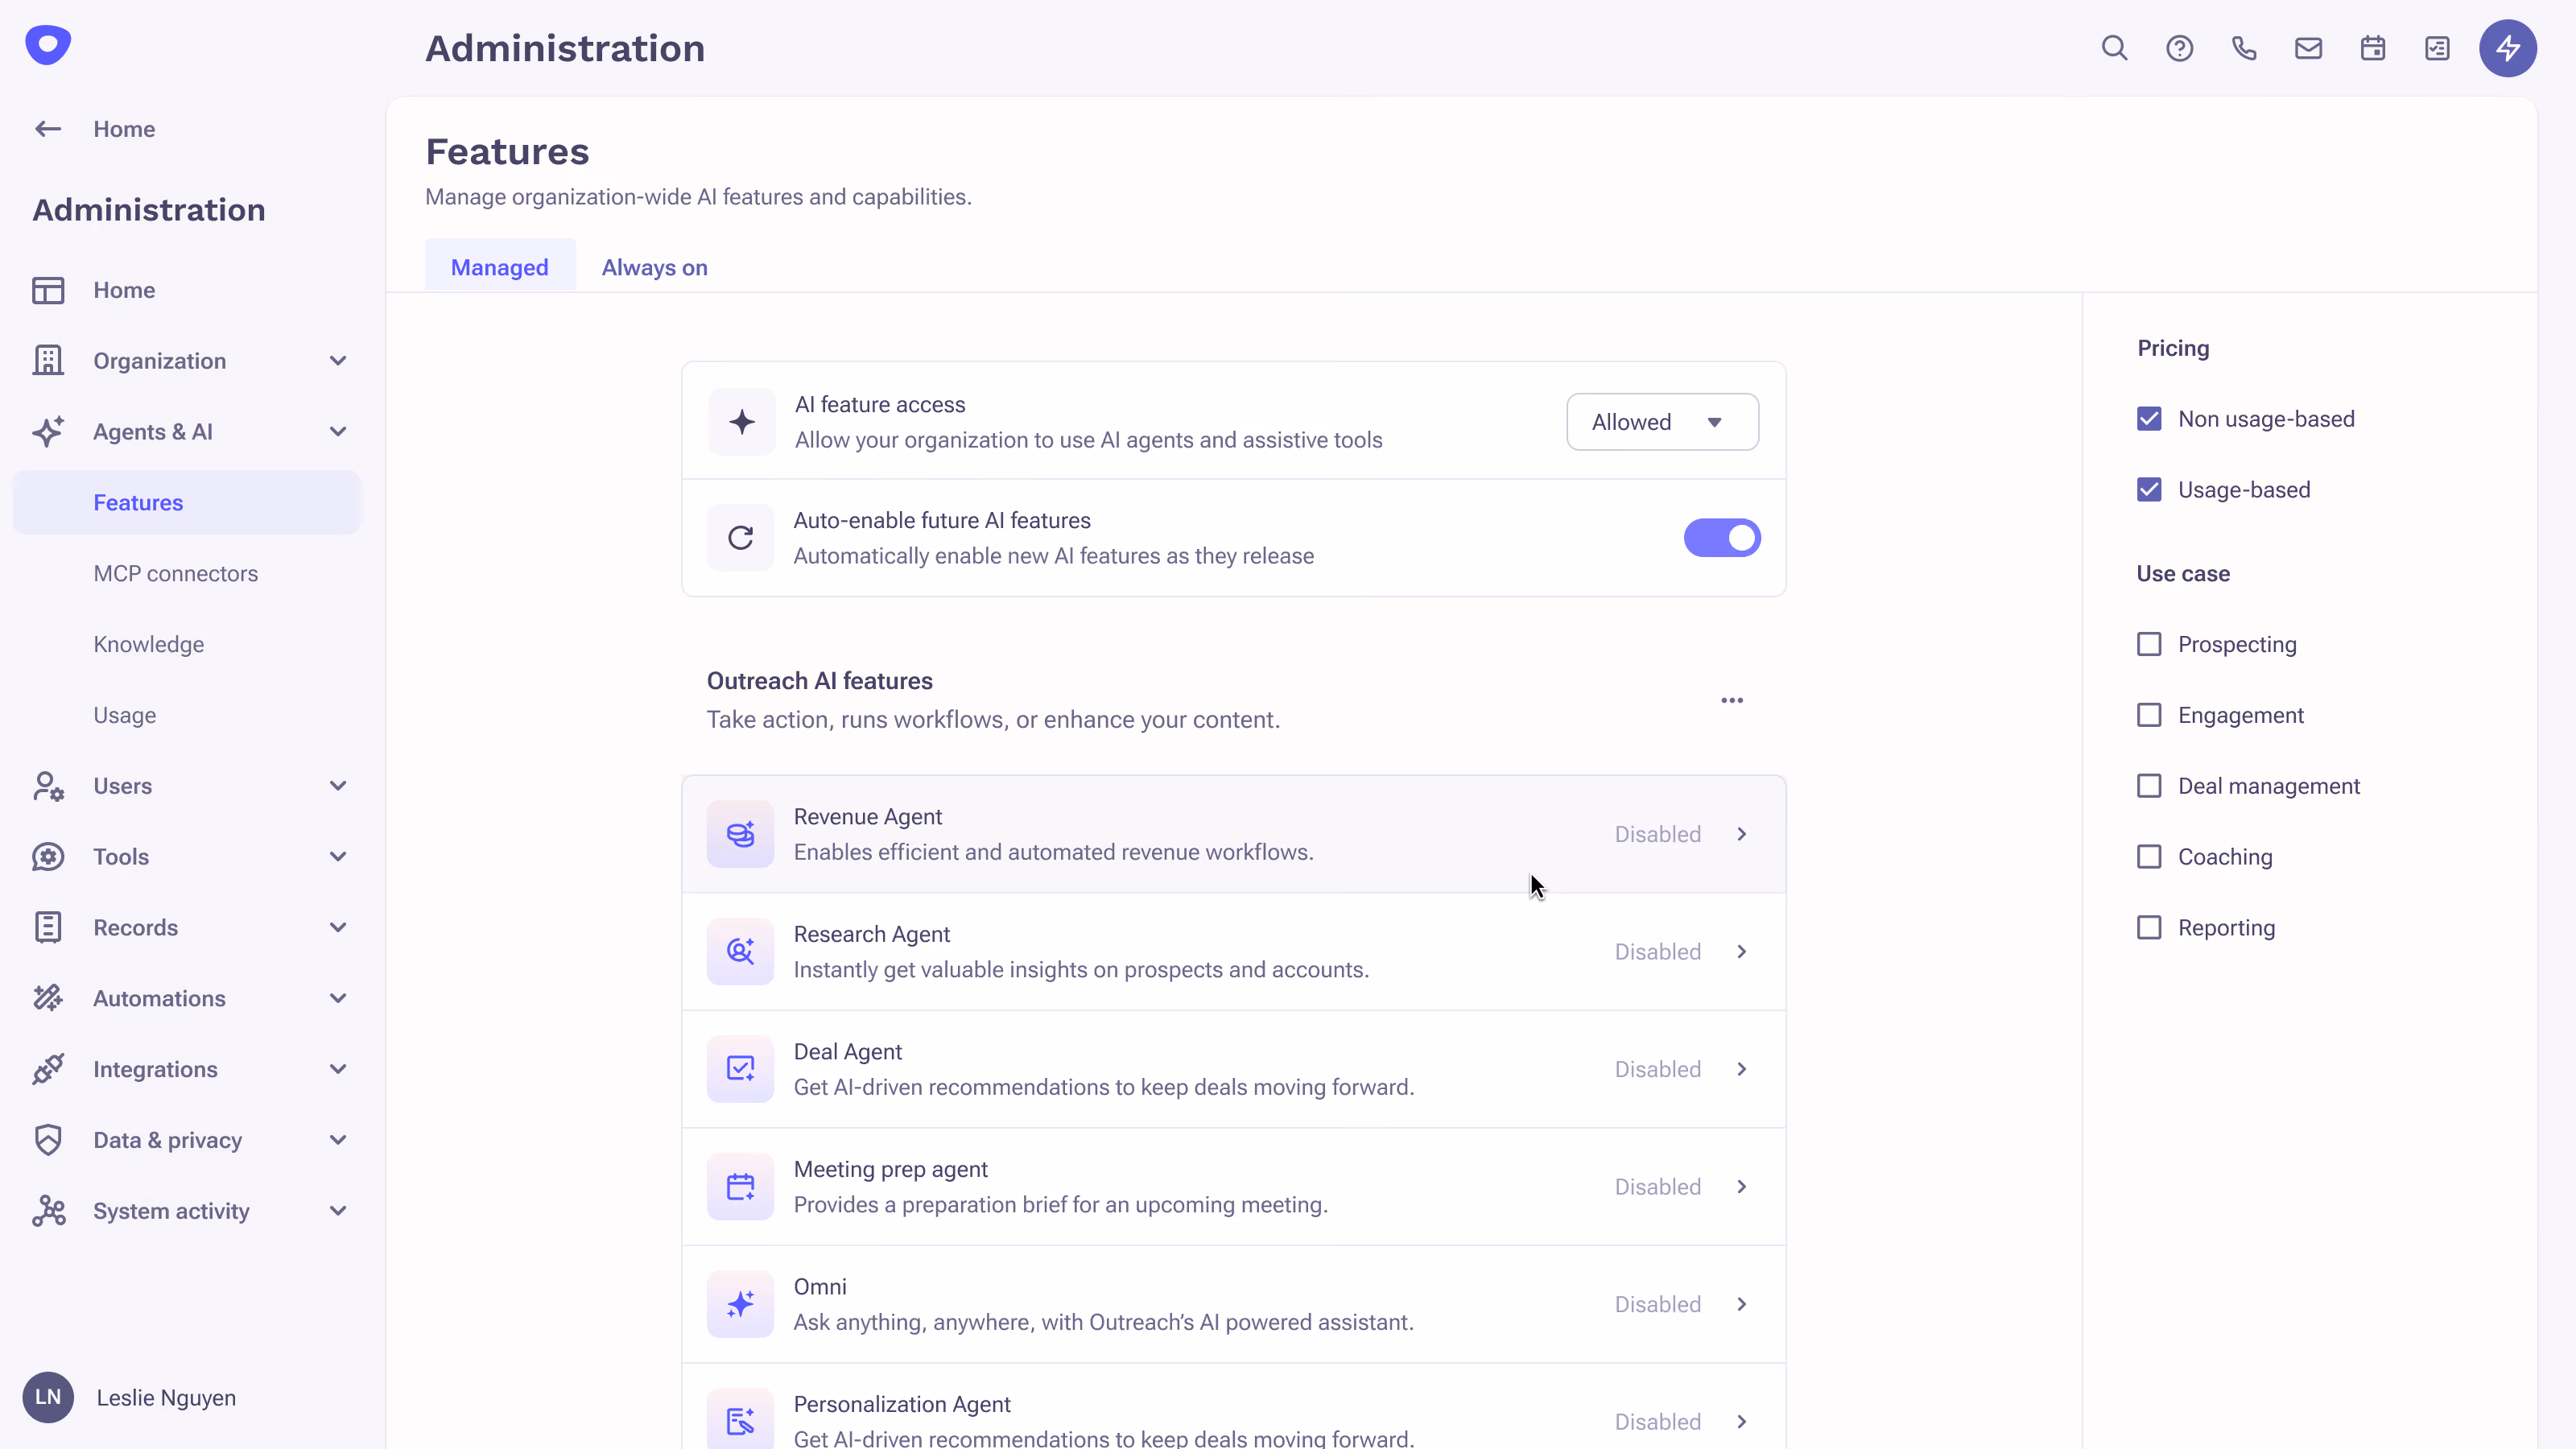Open the help question mark icon
2576x1449 pixels.
(x=2179, y=48)
